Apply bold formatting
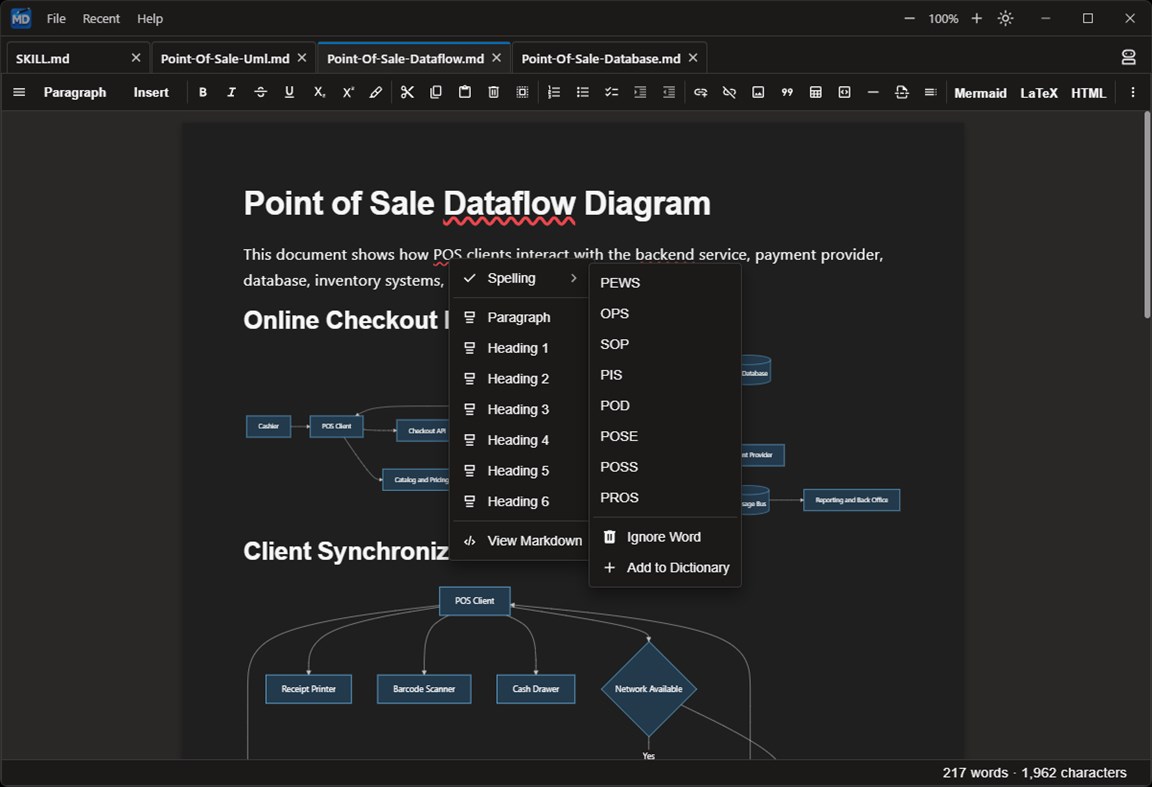Screen dimensions: 1152x787 tap(203, 92)
